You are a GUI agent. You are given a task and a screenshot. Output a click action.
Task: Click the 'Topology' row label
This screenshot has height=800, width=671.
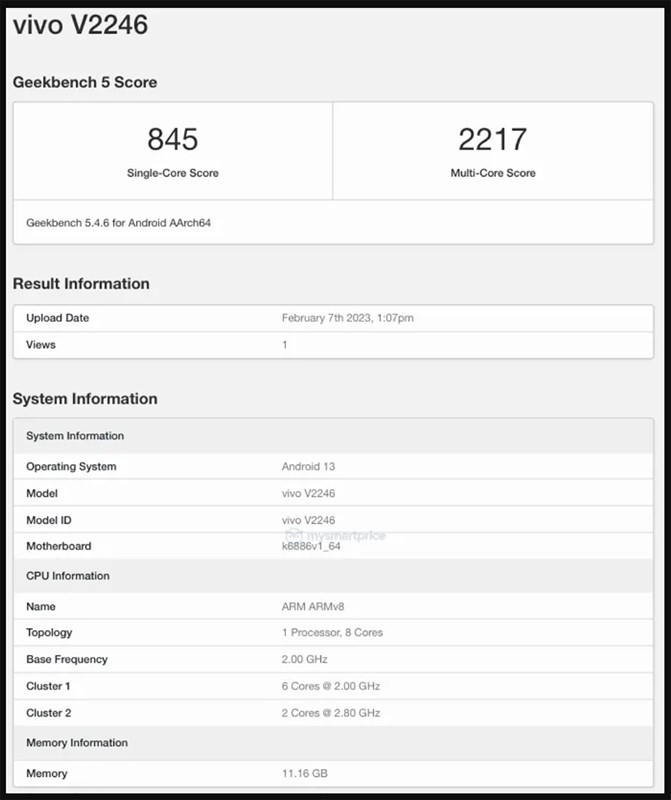[49, 633]
